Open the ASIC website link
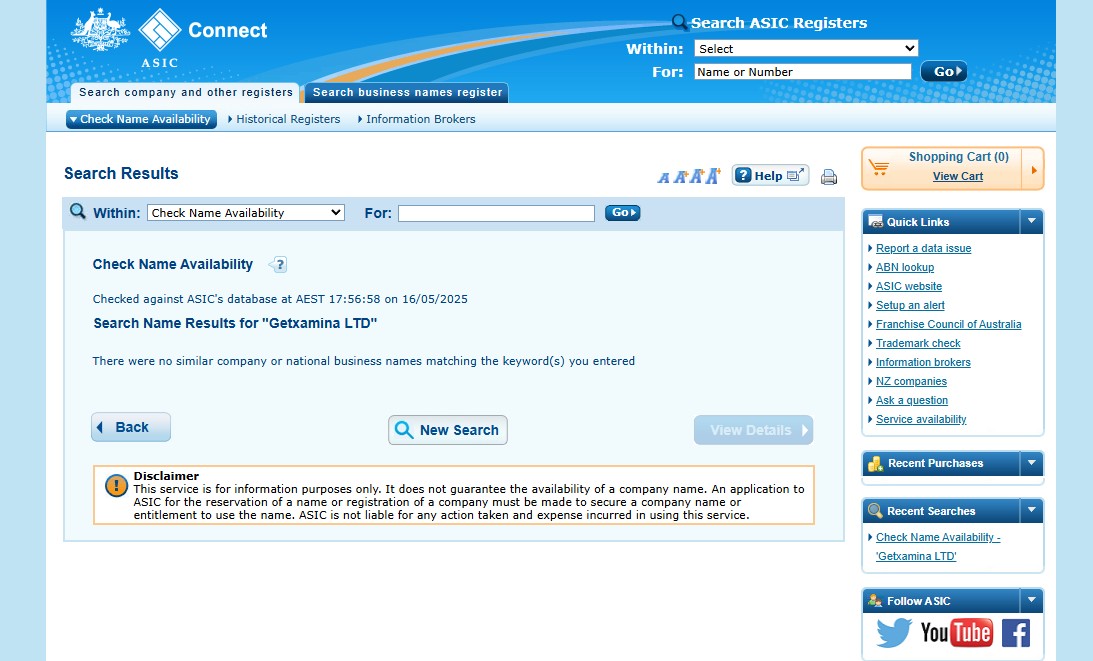Screen dimensions: 1093x661 coord(908,286)
